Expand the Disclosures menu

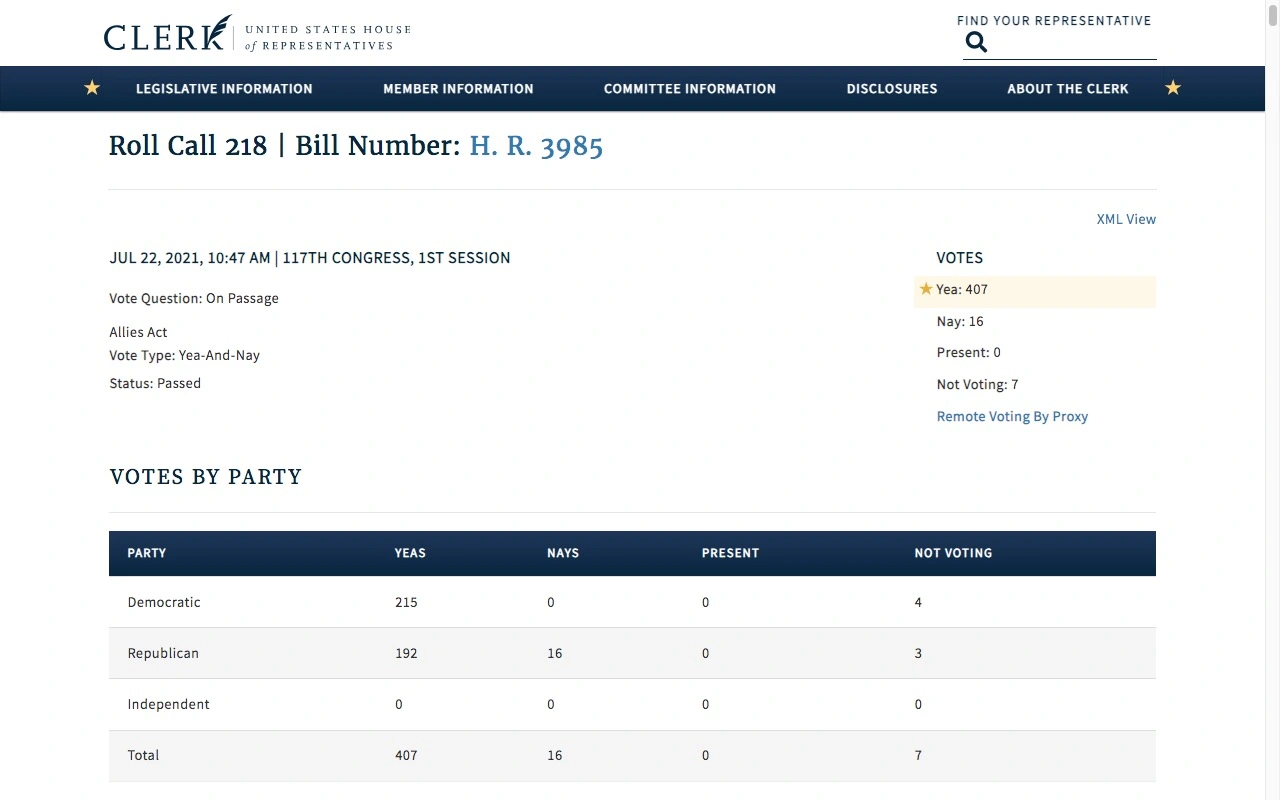[891, 89]
